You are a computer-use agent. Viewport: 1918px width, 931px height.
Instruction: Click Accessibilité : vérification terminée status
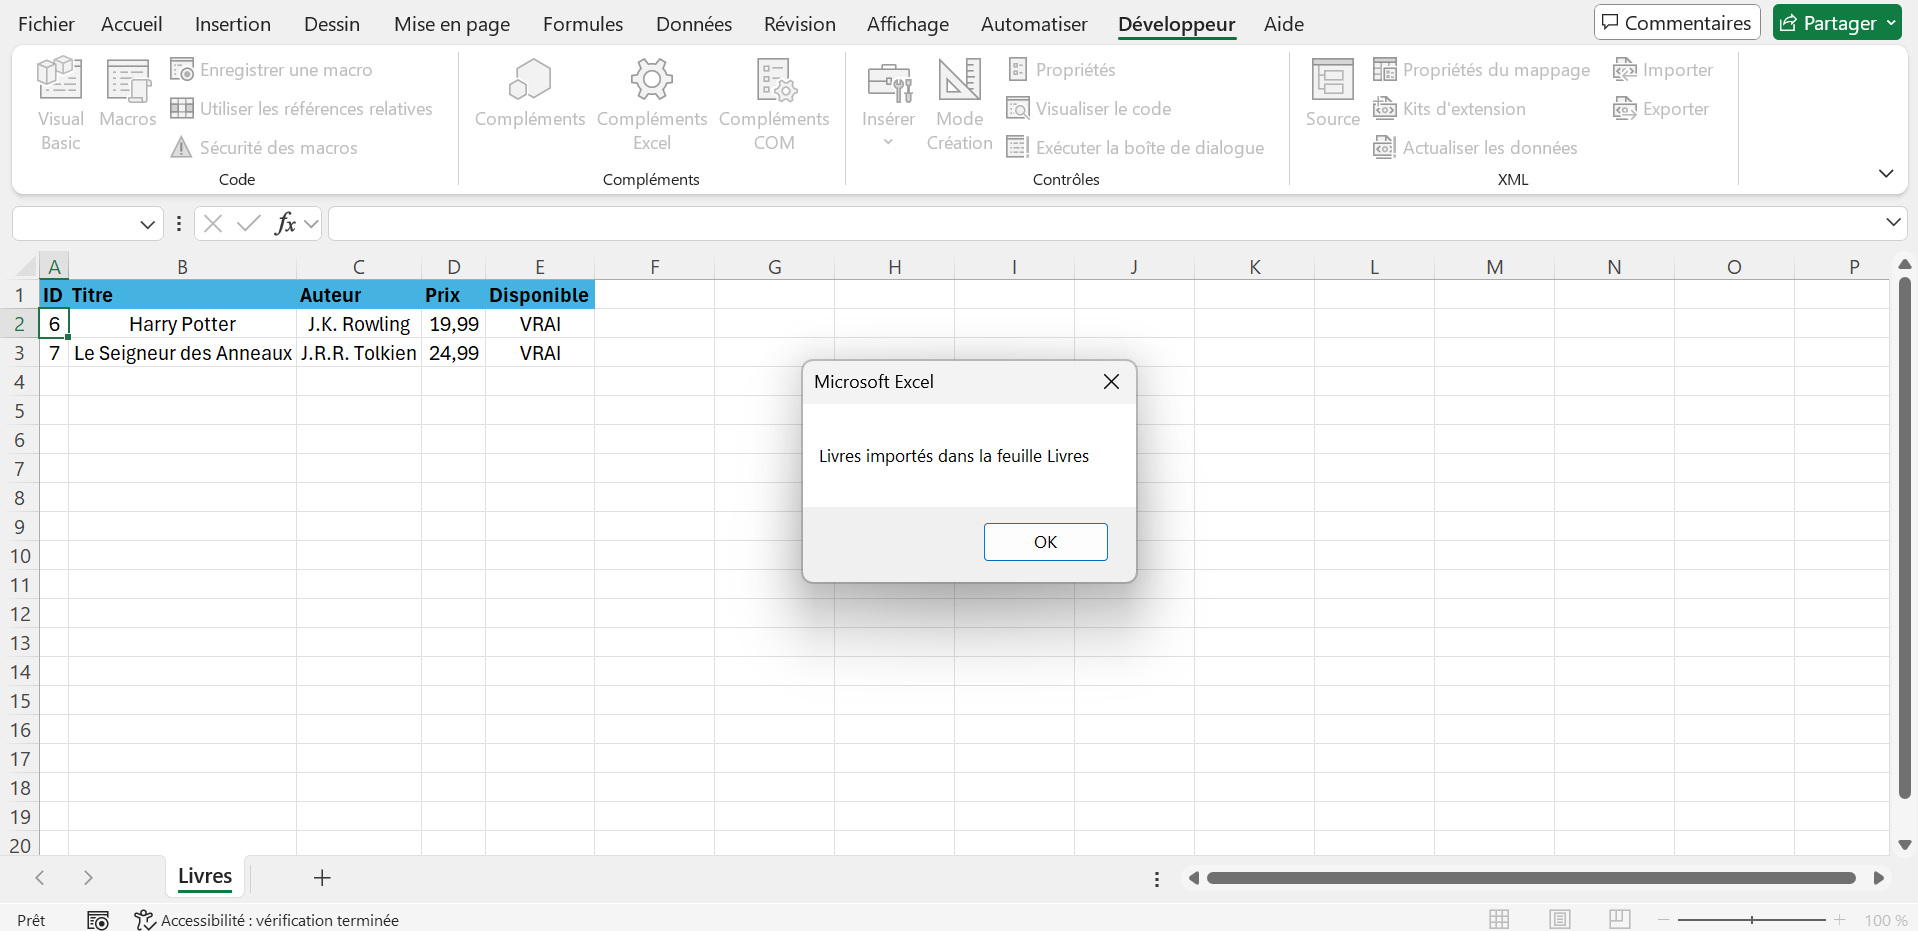[267, 920]
